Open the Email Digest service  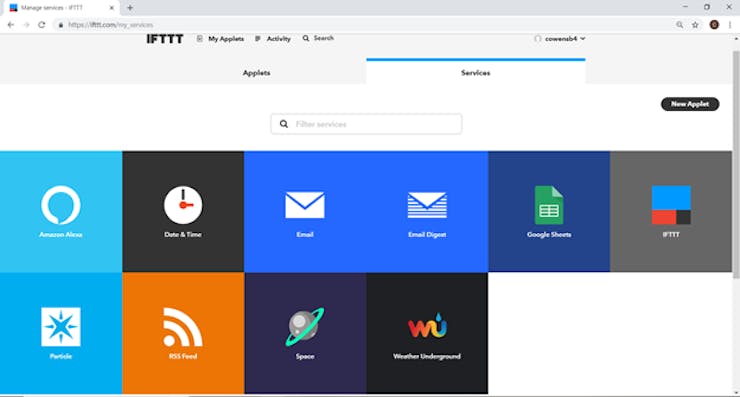pyautogui.click(x=427, y=211)
